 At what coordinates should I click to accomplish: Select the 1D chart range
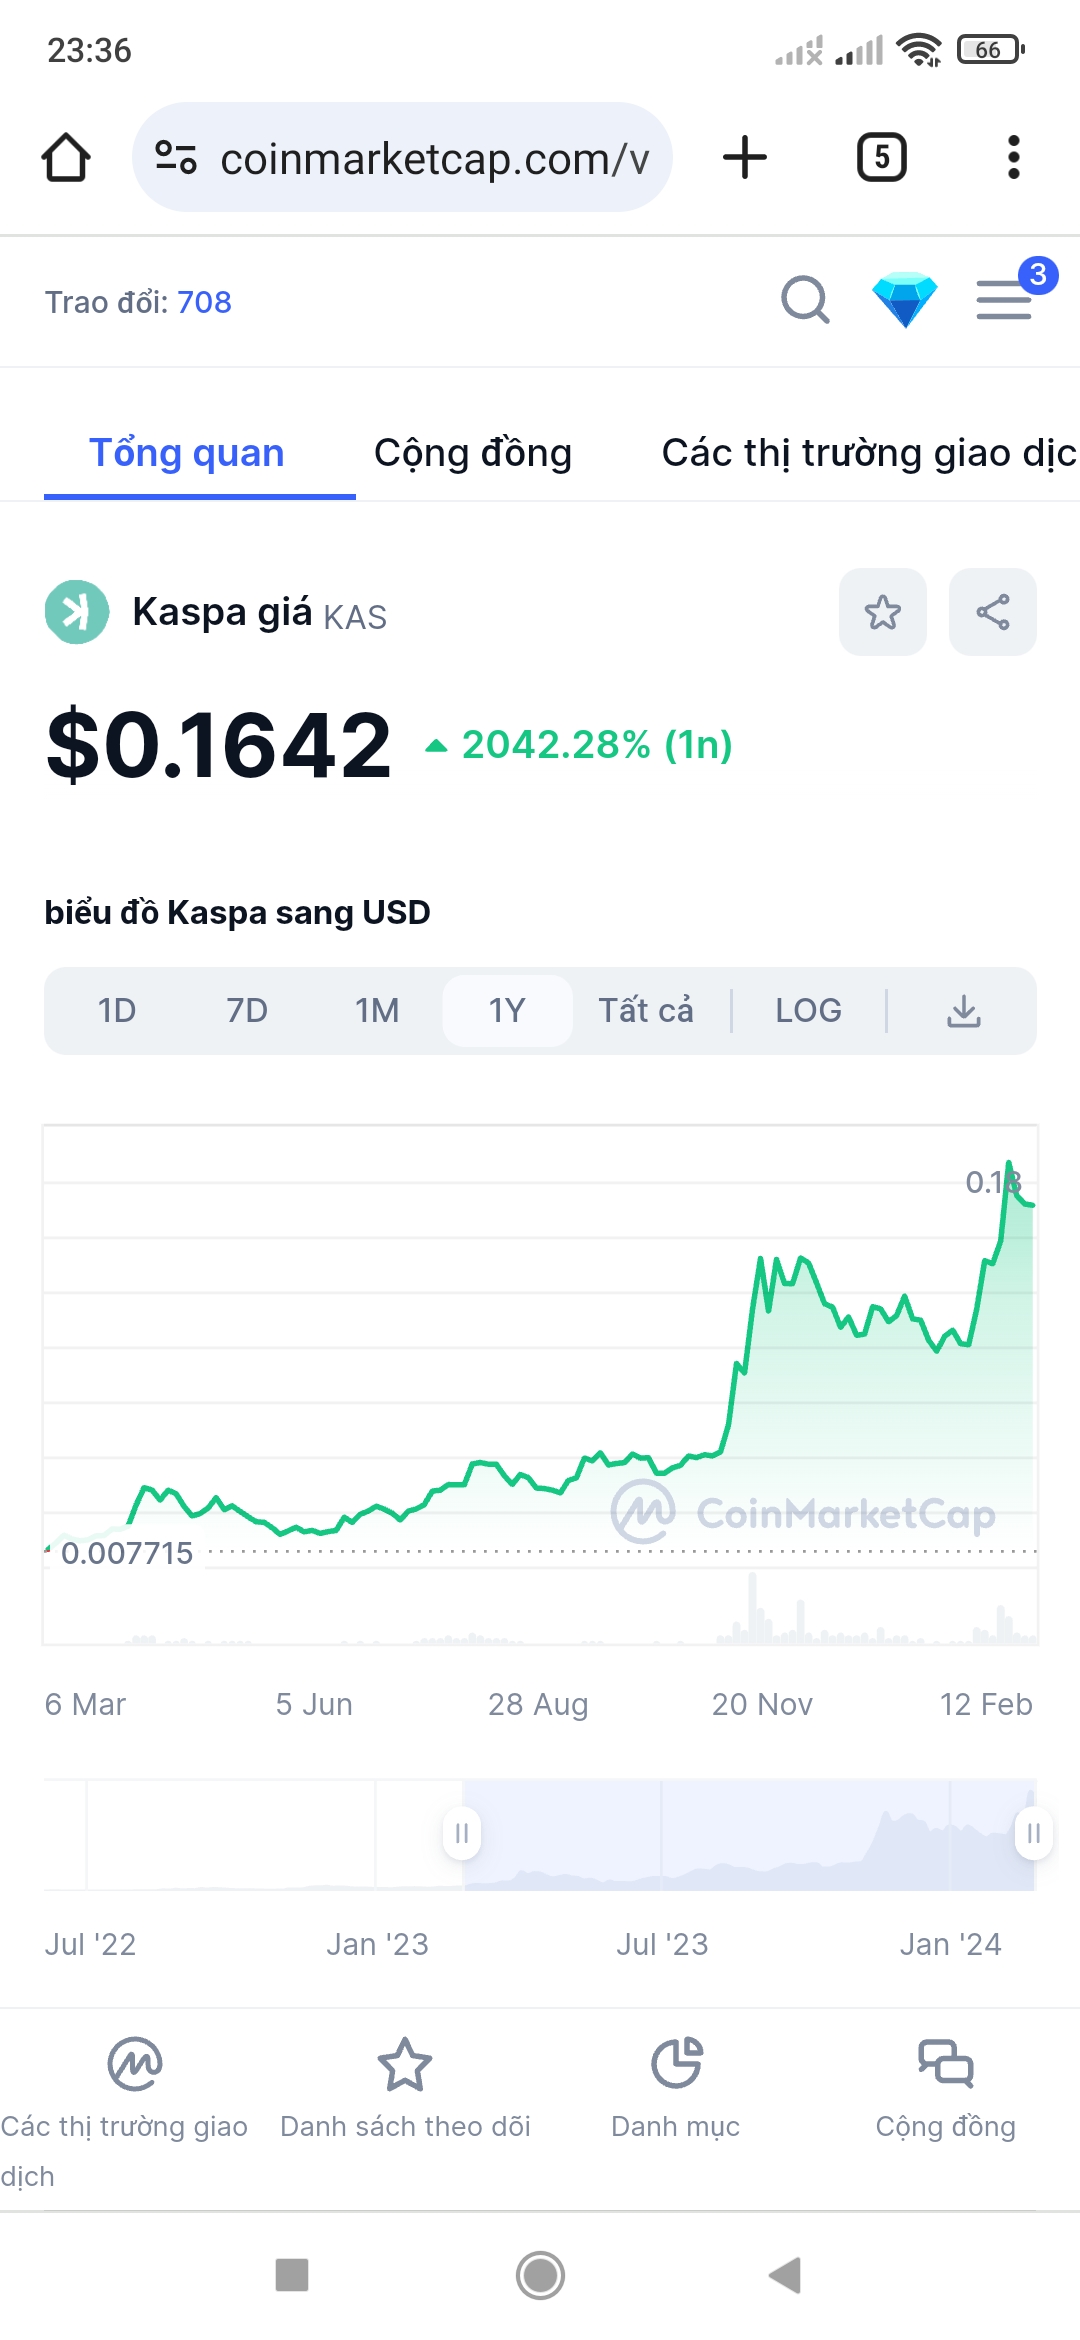click(x=117, y=1011)
